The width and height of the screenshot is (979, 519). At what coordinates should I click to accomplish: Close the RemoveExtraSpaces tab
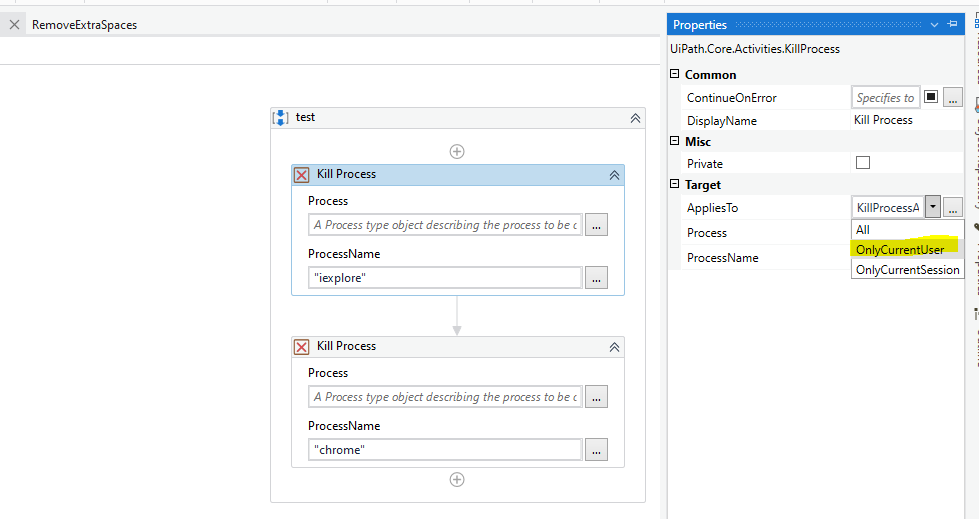[x=14, y=25]
